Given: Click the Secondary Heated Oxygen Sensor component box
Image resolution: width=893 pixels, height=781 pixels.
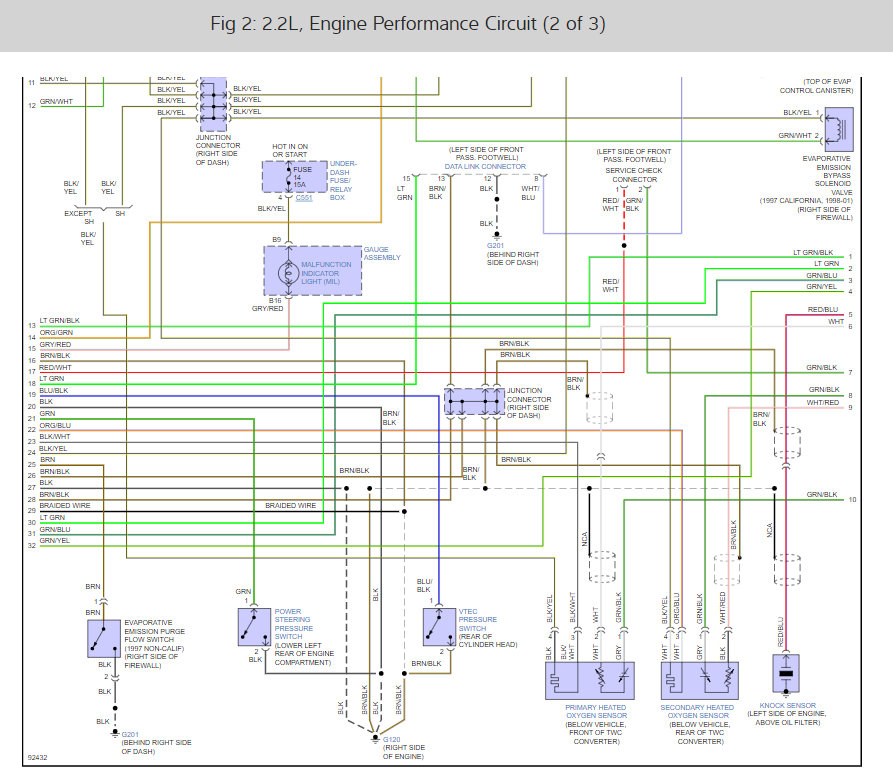Looking at the screenshot, I should pyautogui.click(x=699, y=681).
